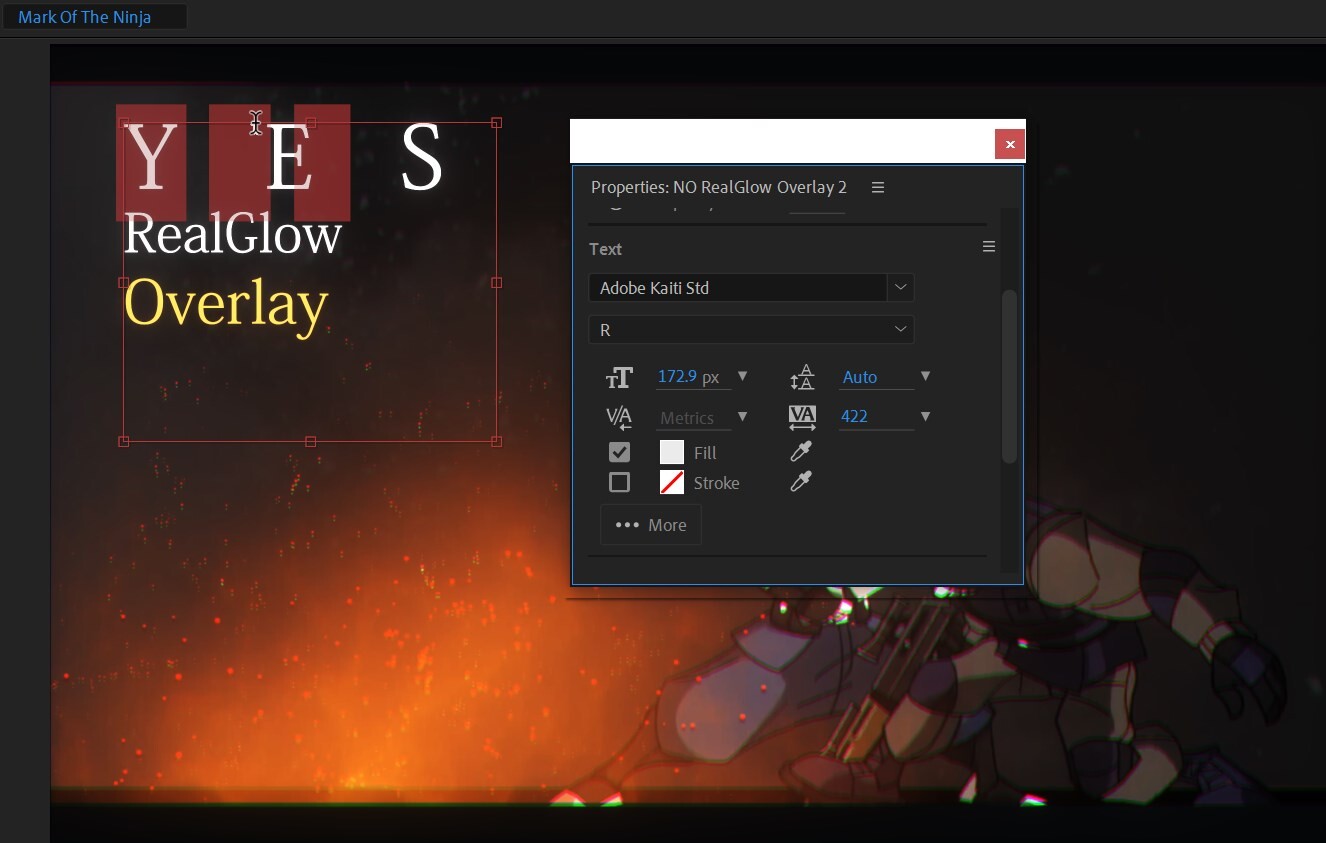Click the leading icon next to Auto

click(802, 377)
